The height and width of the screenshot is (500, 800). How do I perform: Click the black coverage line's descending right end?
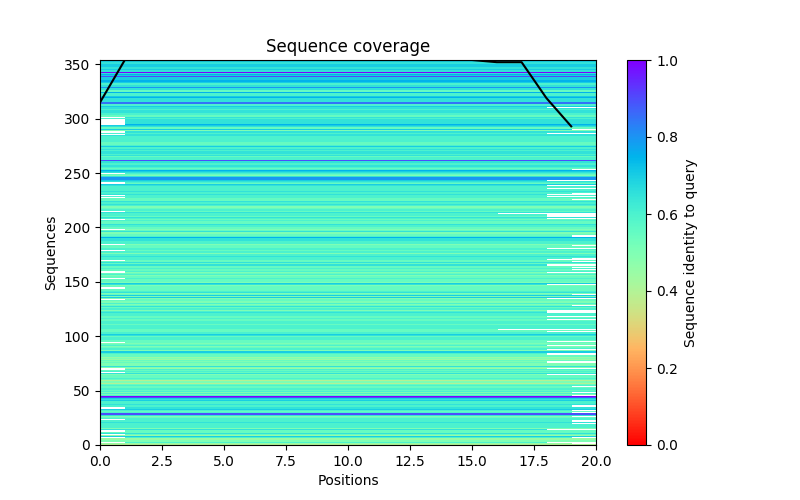coord(570,125)
